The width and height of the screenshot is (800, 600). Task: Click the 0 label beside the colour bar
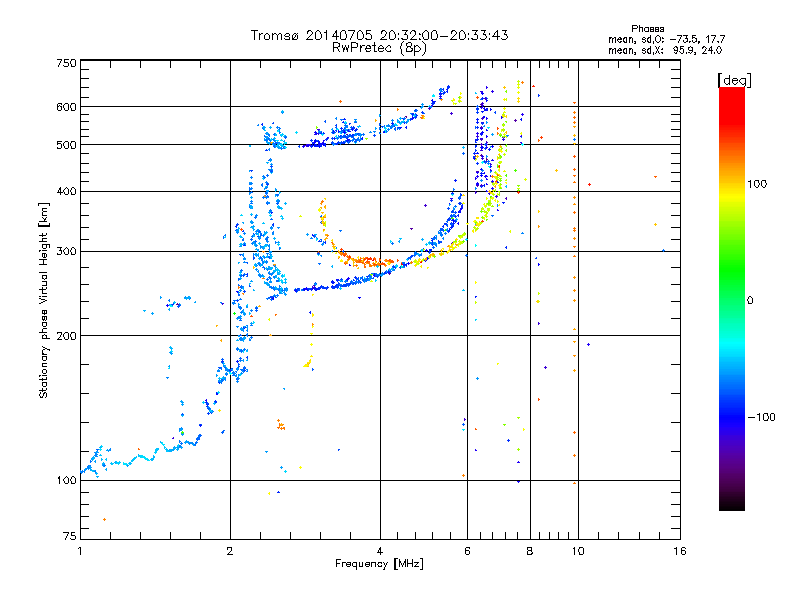(750, 301)
